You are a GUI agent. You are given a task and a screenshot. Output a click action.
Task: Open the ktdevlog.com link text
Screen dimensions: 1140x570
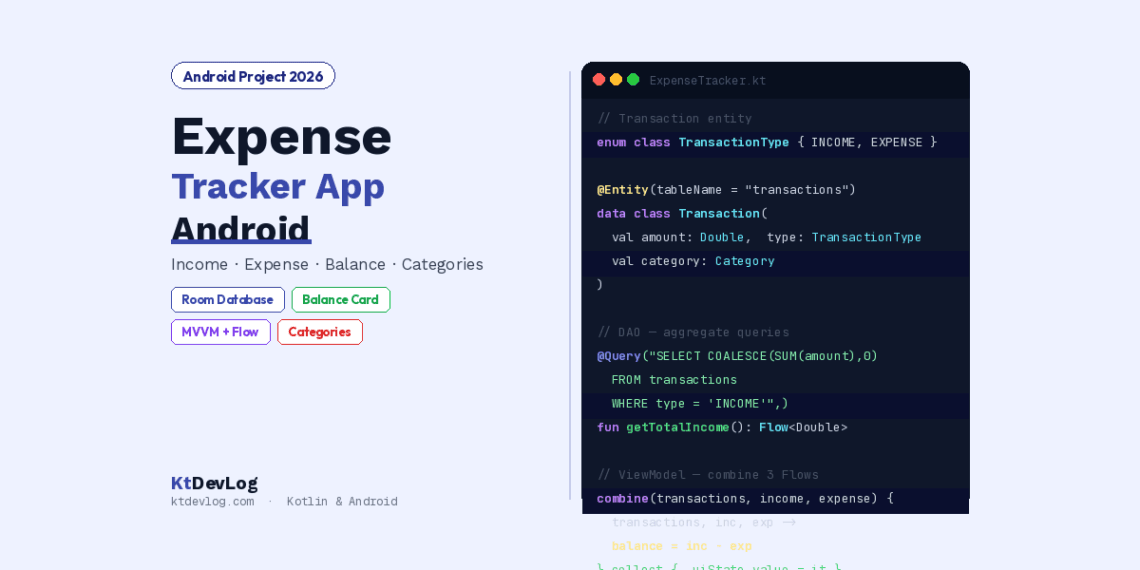point(212,502)
